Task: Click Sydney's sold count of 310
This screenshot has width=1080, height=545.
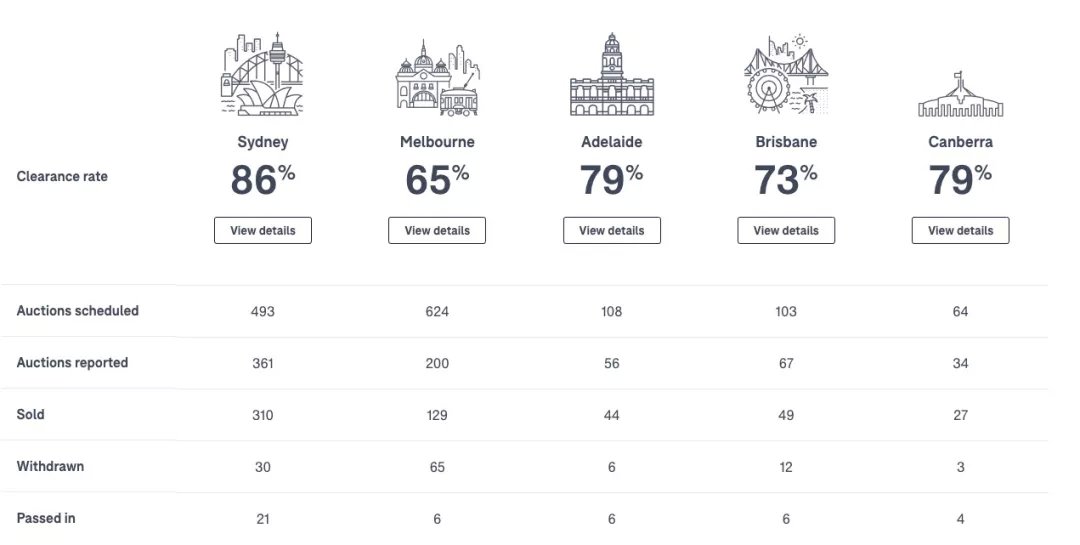Action: (262, 415)
